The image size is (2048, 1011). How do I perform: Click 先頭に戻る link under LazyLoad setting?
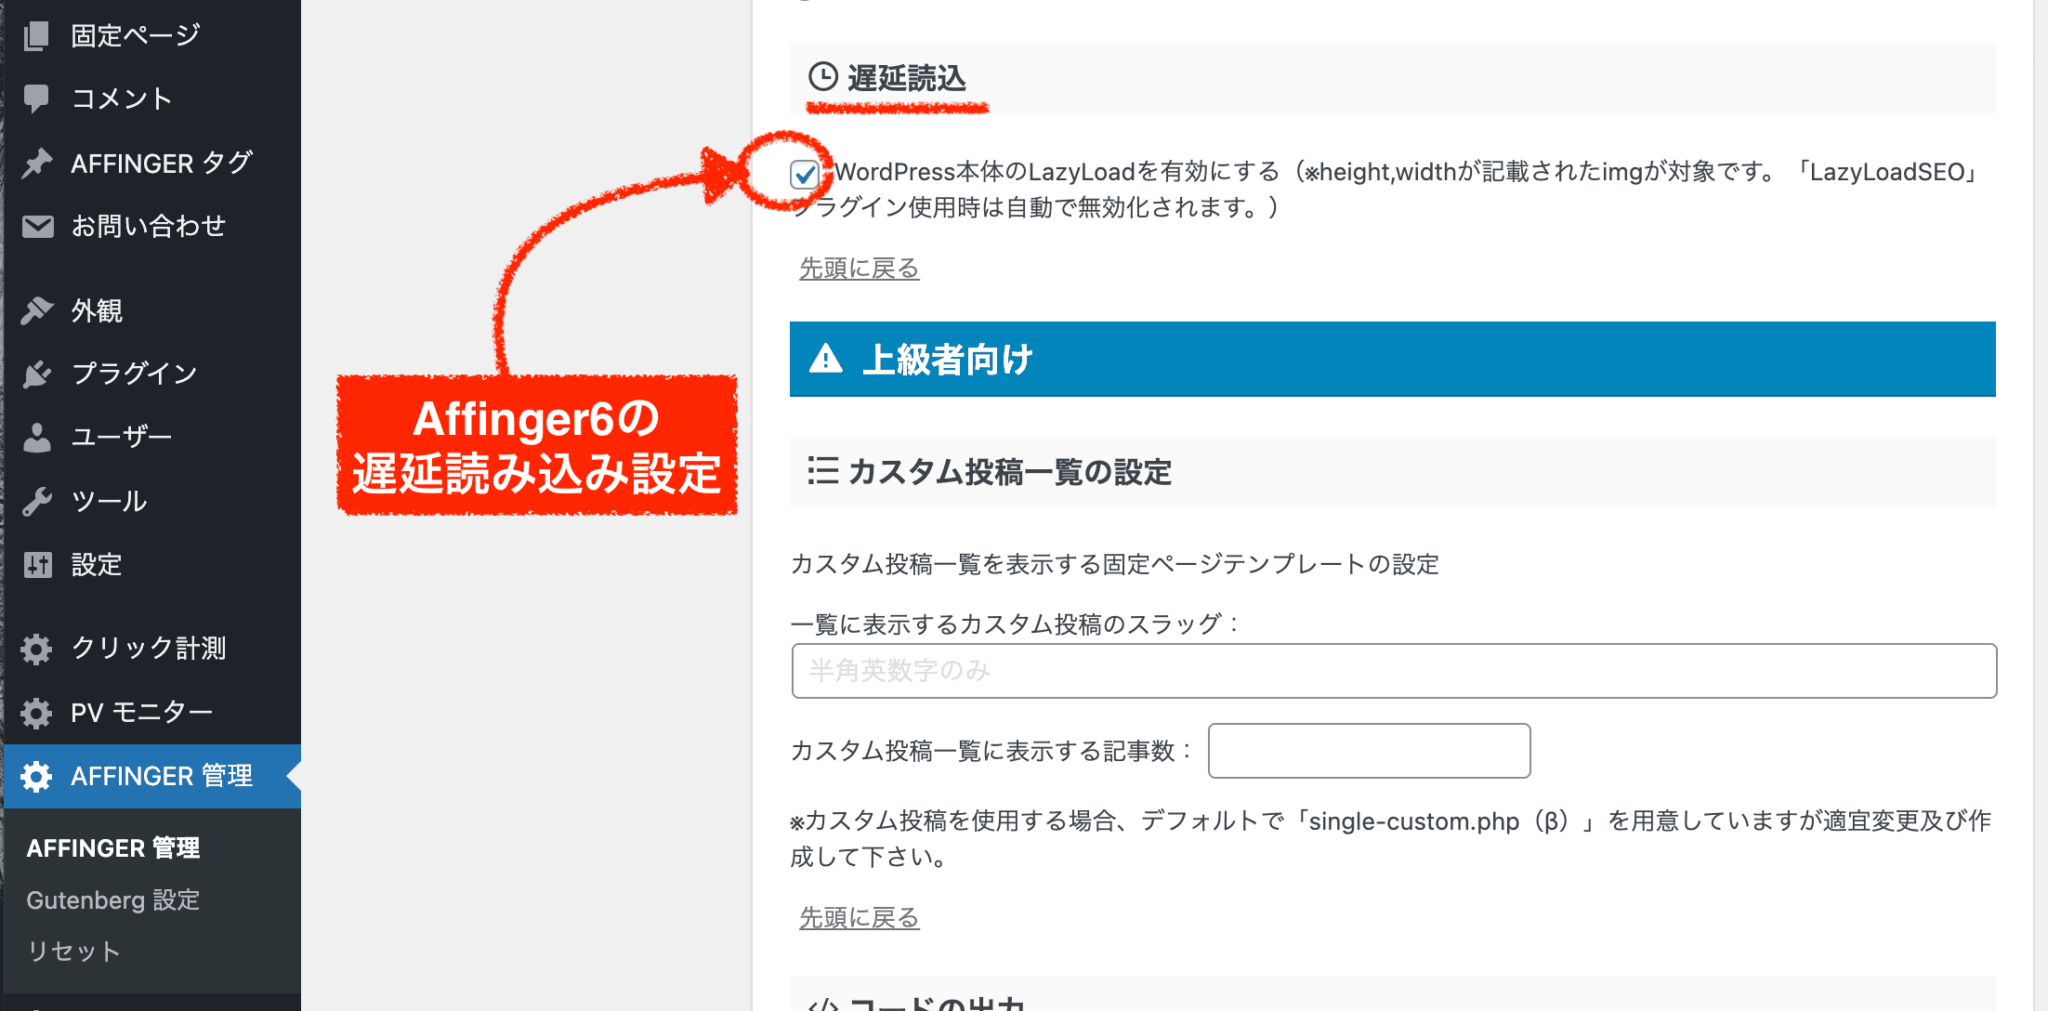(x=857, y=267)
